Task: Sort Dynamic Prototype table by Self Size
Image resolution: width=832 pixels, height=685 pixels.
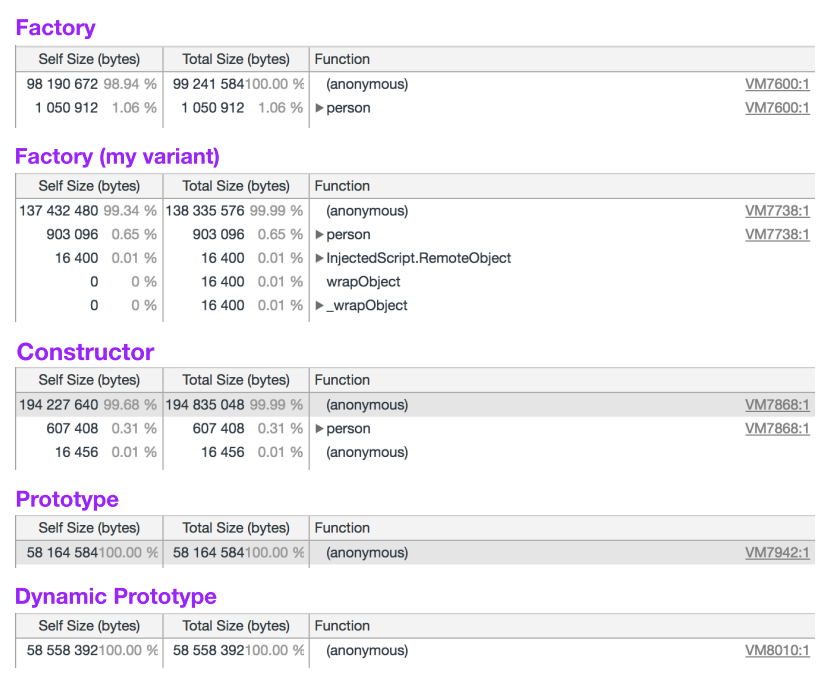Action: pyautogui.click(x=88, y=625)
